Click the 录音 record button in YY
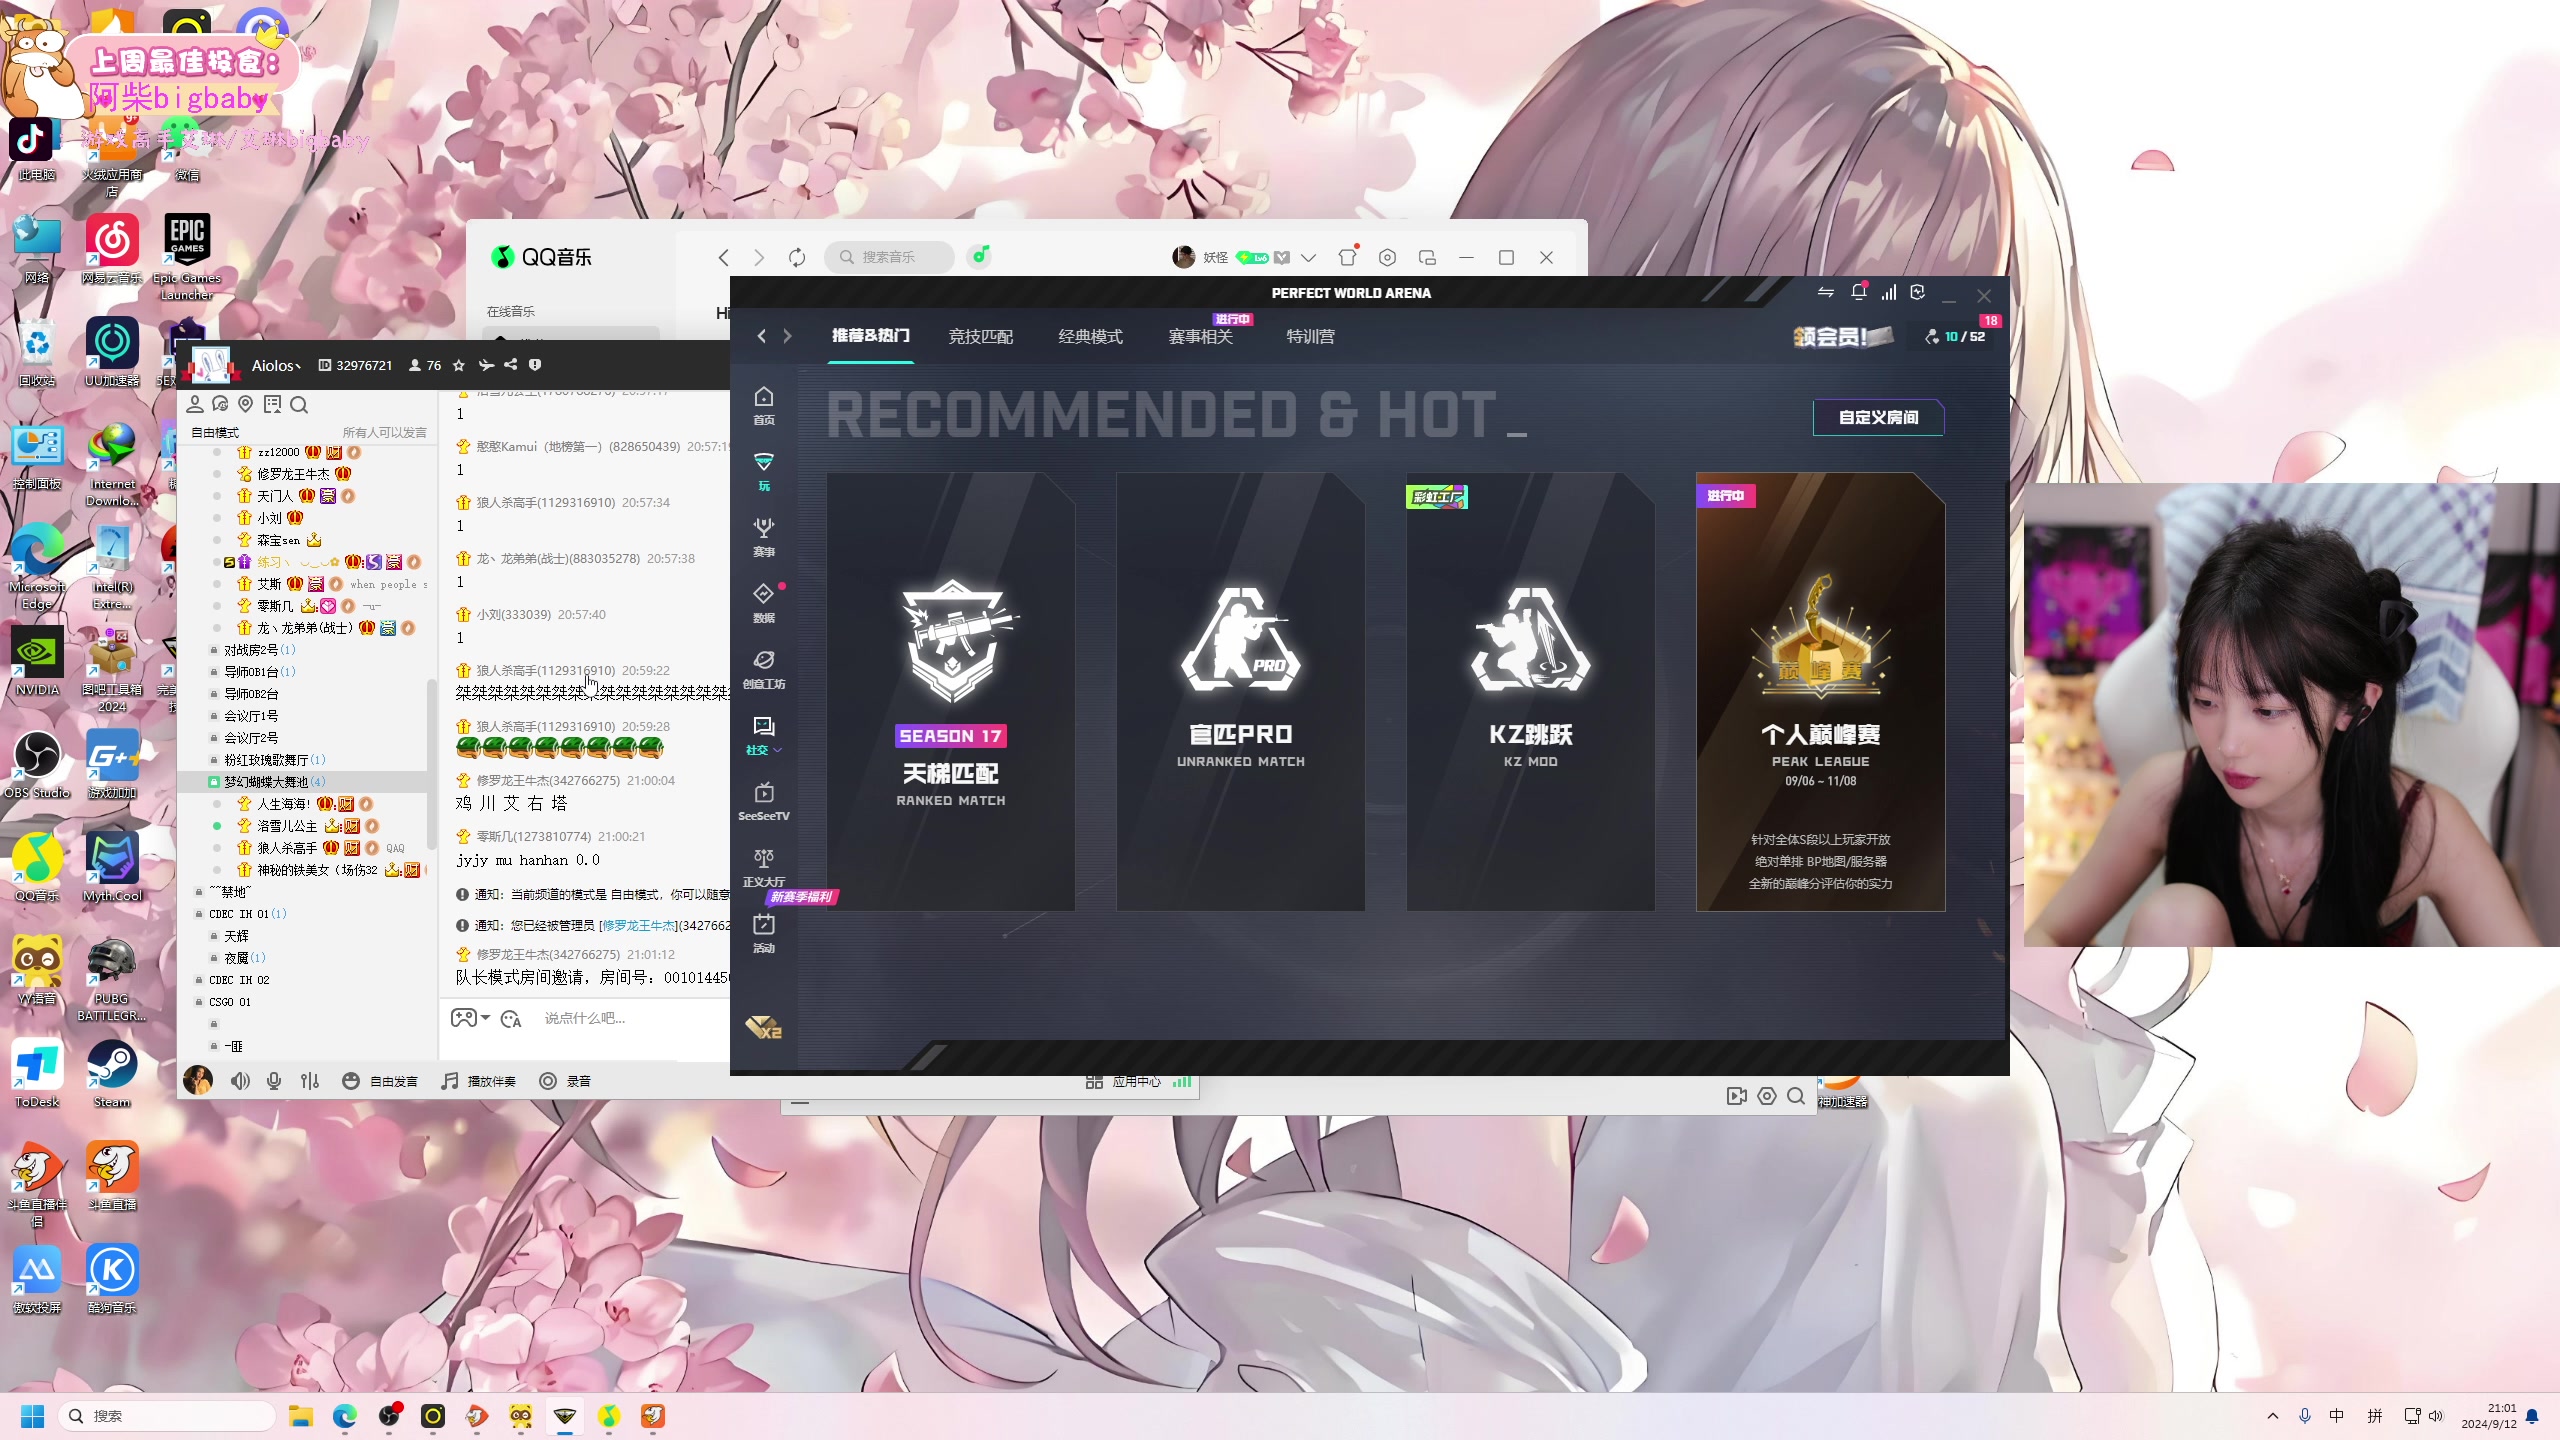Screen dimensions: 2560x1440 point(565,1081)
